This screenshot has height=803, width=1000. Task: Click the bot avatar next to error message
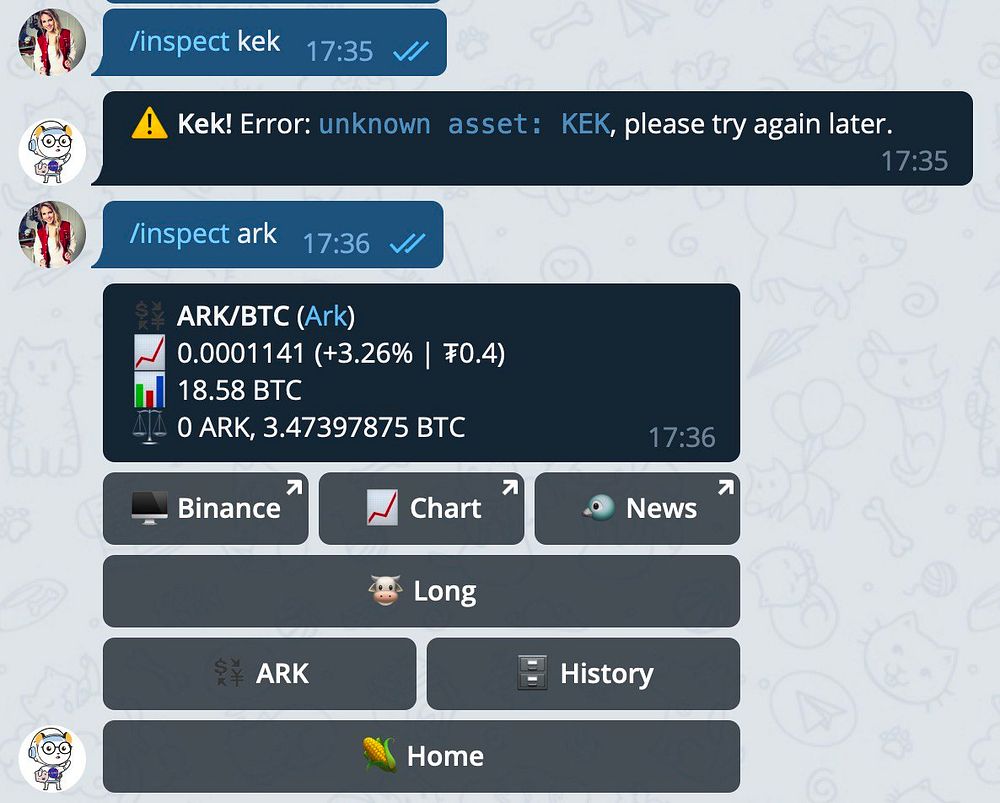52,152
